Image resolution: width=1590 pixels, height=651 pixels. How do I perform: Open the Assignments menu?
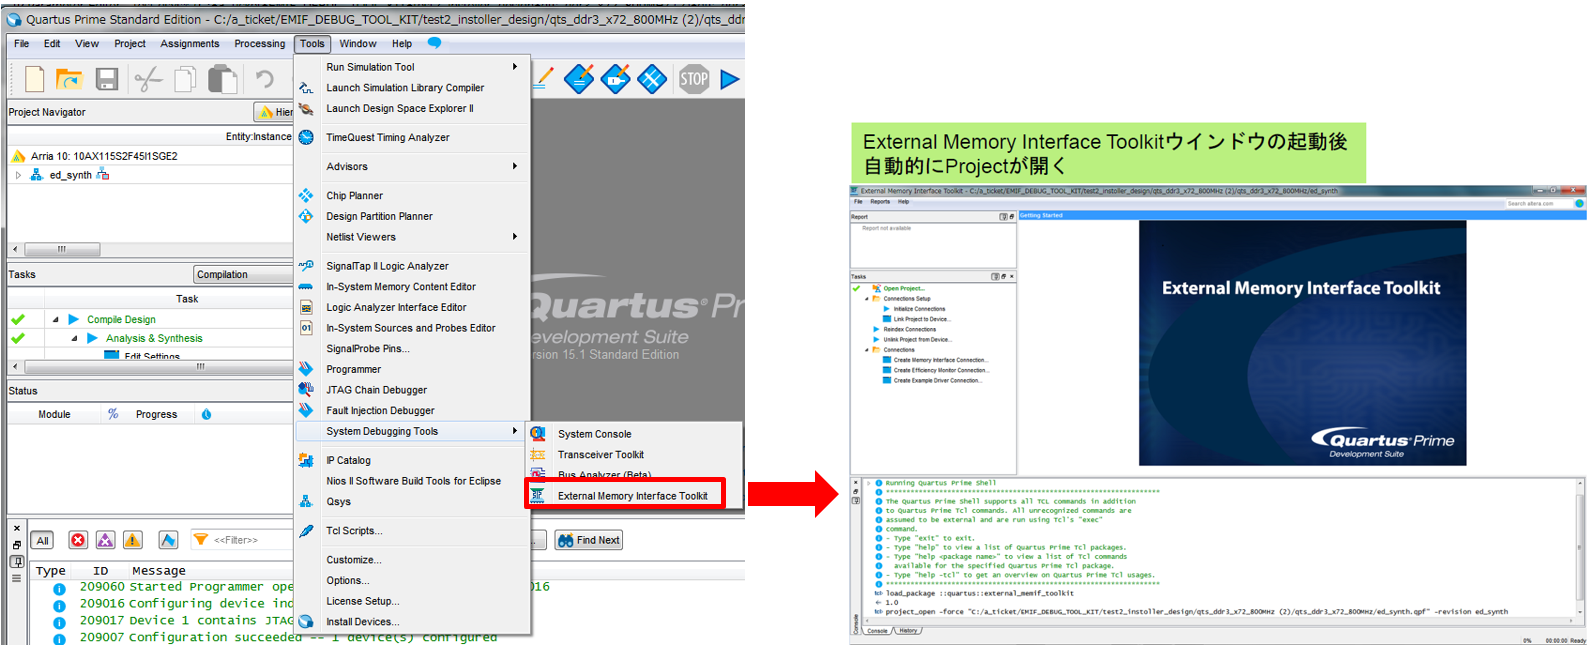click(190, 44)
